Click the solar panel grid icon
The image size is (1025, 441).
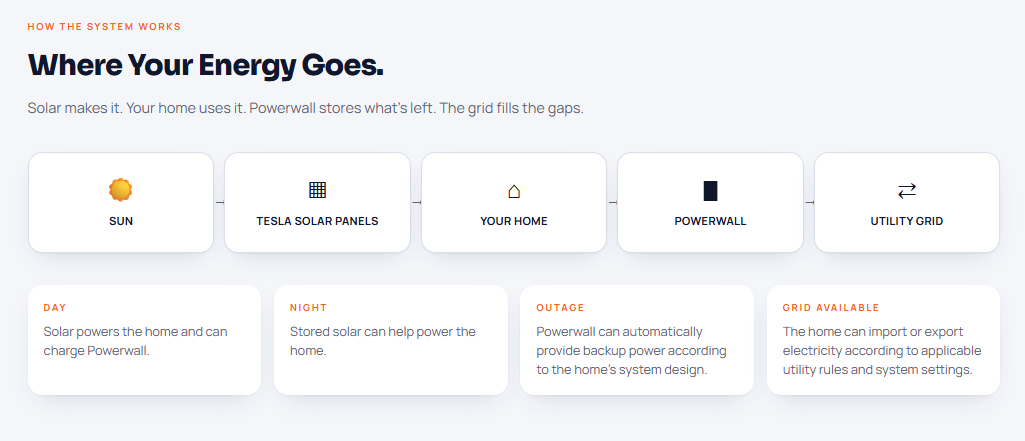click(317, 190)
